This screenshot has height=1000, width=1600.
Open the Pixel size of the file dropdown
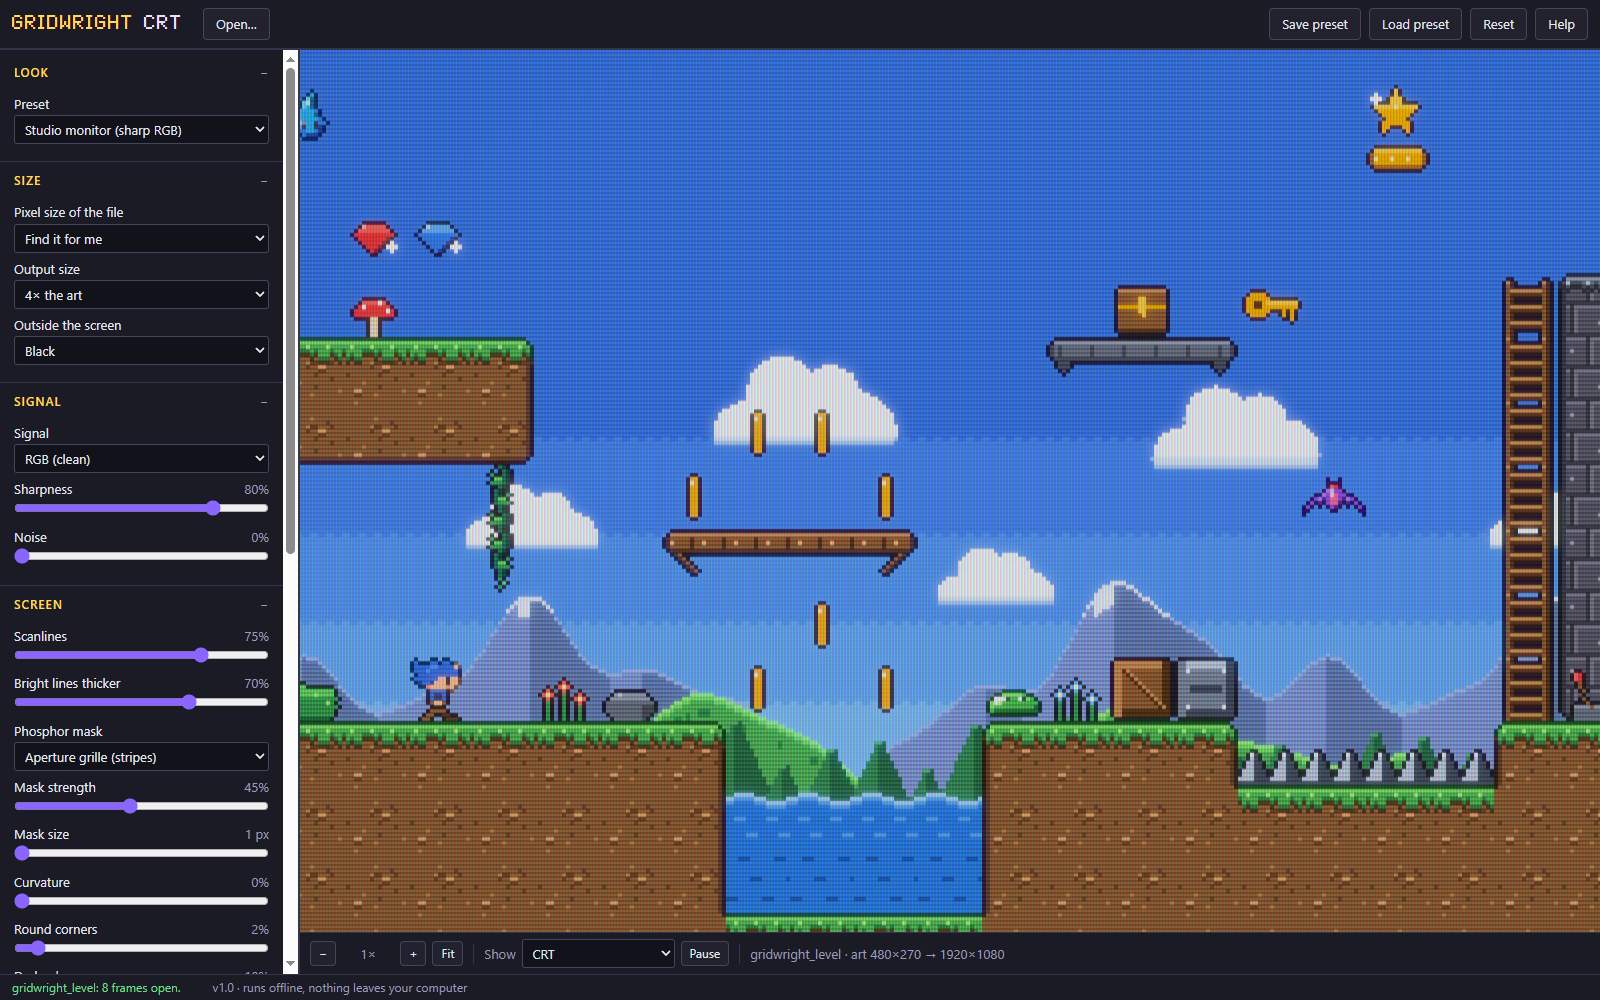point(141,239)
